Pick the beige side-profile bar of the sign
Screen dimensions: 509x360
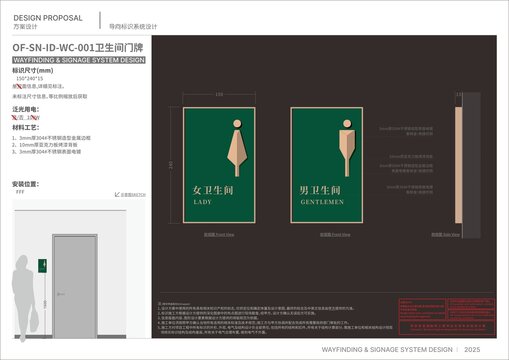pyautogui.click(x=459, y=165)
